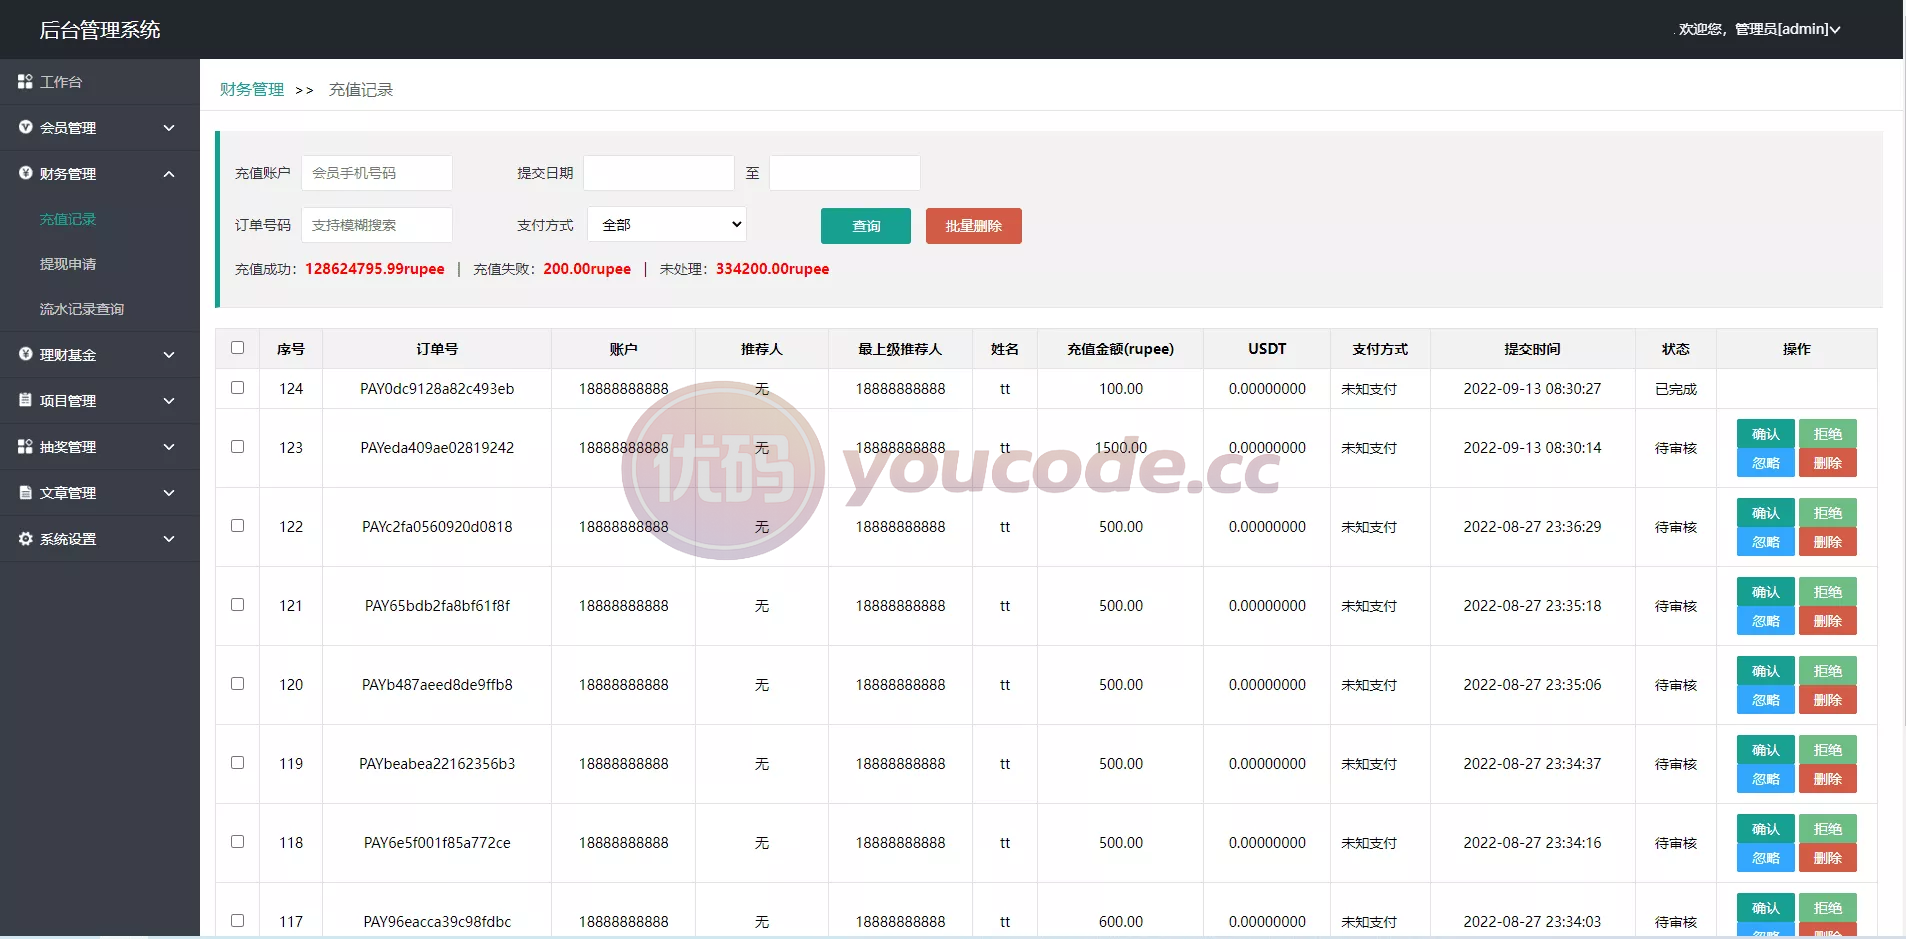Click the end date field after 至
Viewport: 1906px width, 939px height.
845,173
